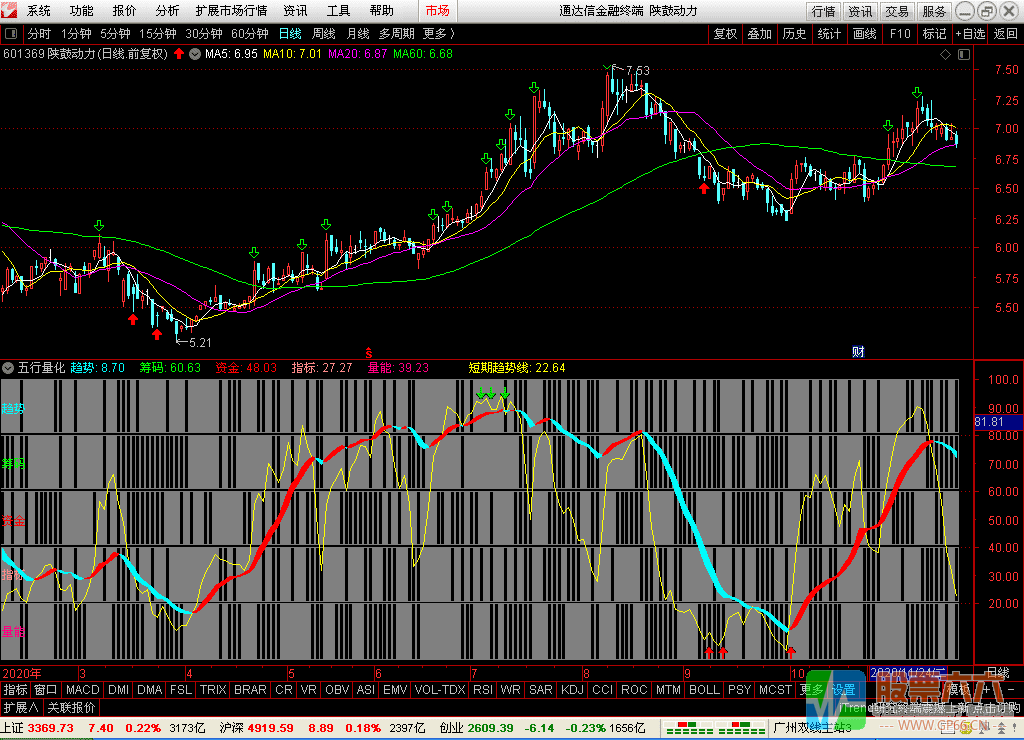Click the 上证 3369.73 index in status bar
This screenshot has height=740, width=1024.
(37, 728)
